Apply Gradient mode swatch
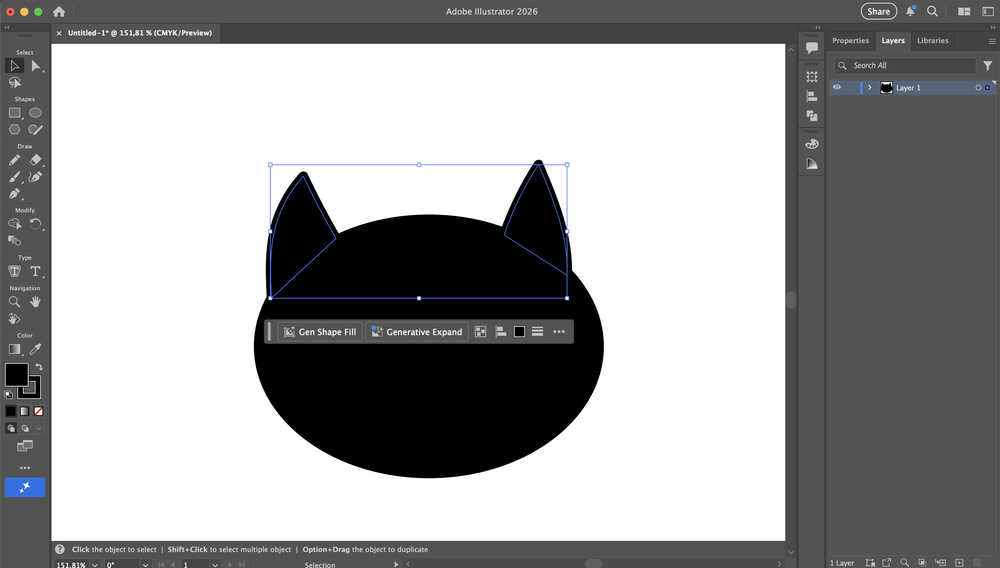 point(24,411)
